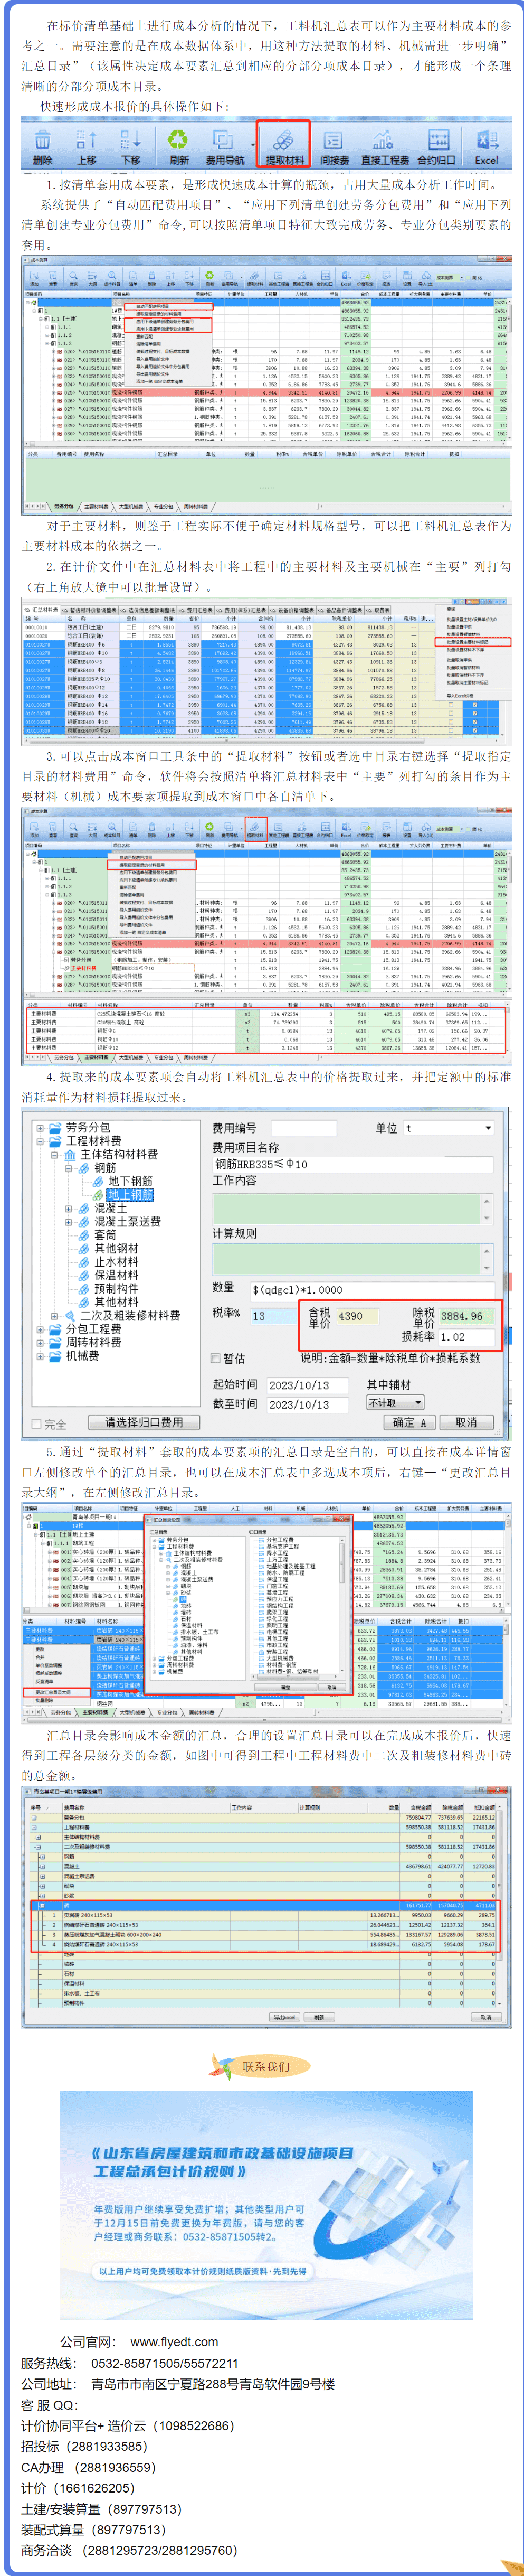Collapse the 钢筋 tree node

(68, 1168)
